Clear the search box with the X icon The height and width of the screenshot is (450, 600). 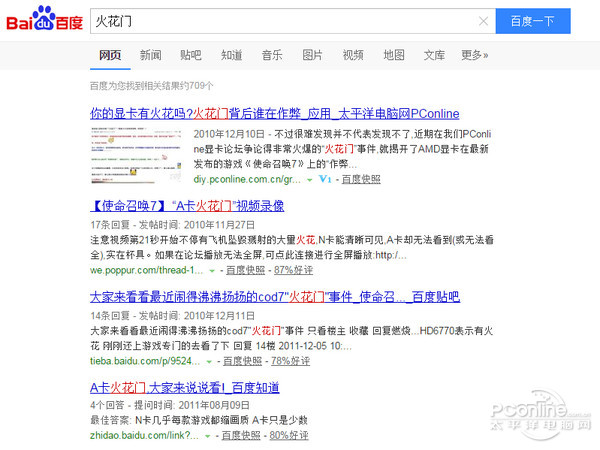pos(483,21)
